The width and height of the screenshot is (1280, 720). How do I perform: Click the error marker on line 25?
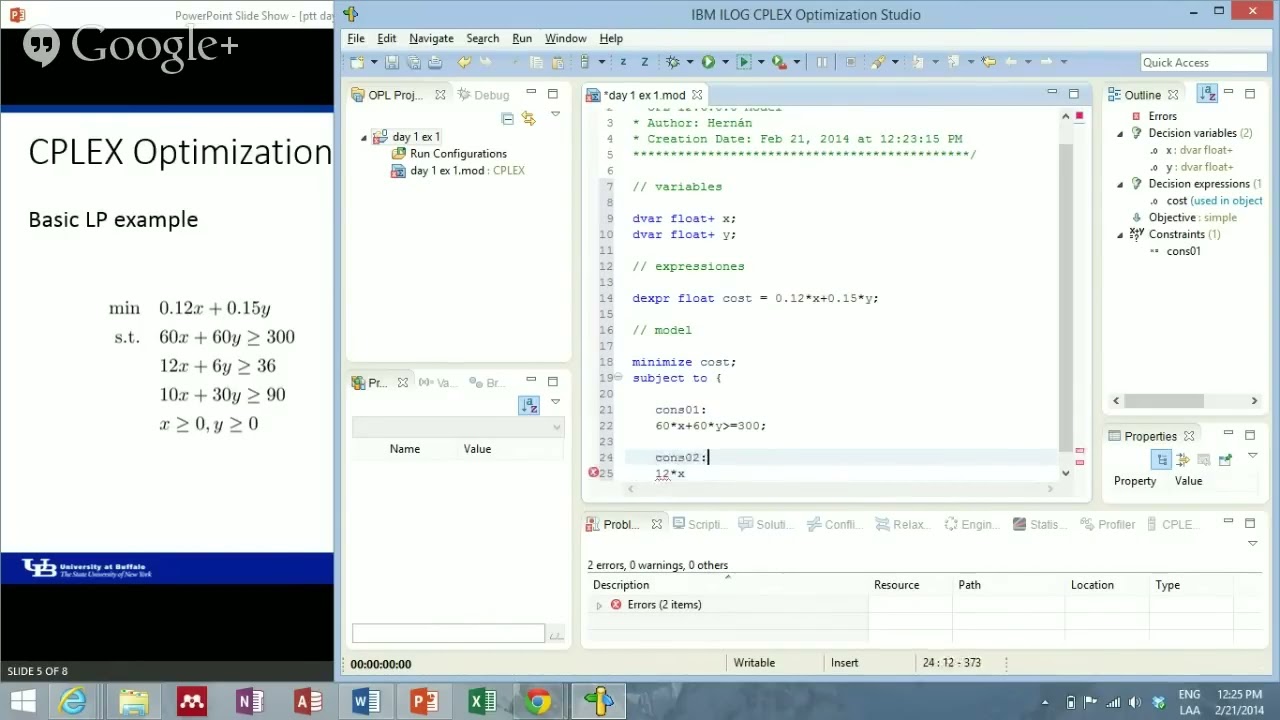[594, 472]
